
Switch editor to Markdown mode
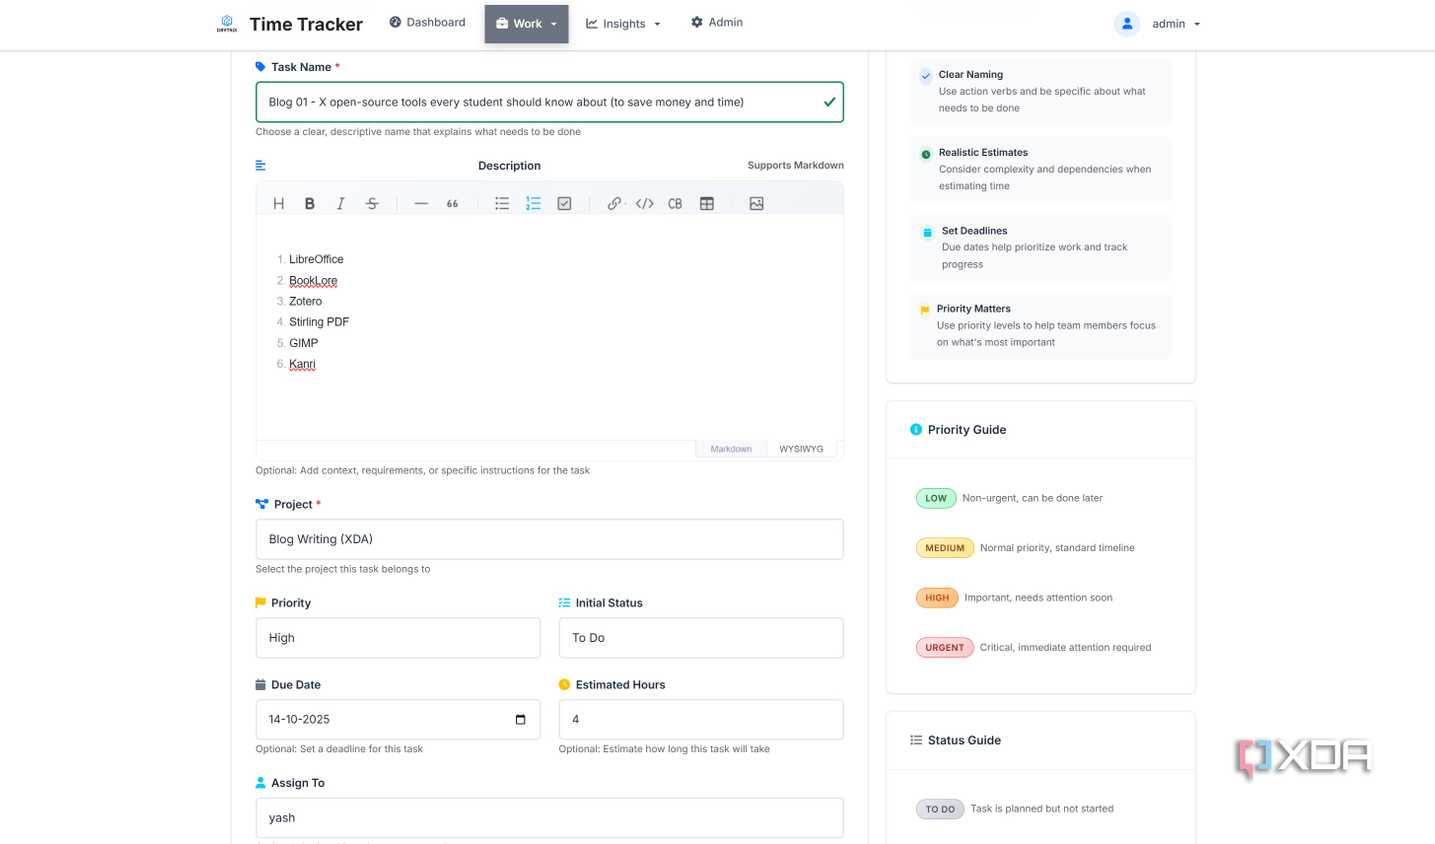(x=731, y=449)
